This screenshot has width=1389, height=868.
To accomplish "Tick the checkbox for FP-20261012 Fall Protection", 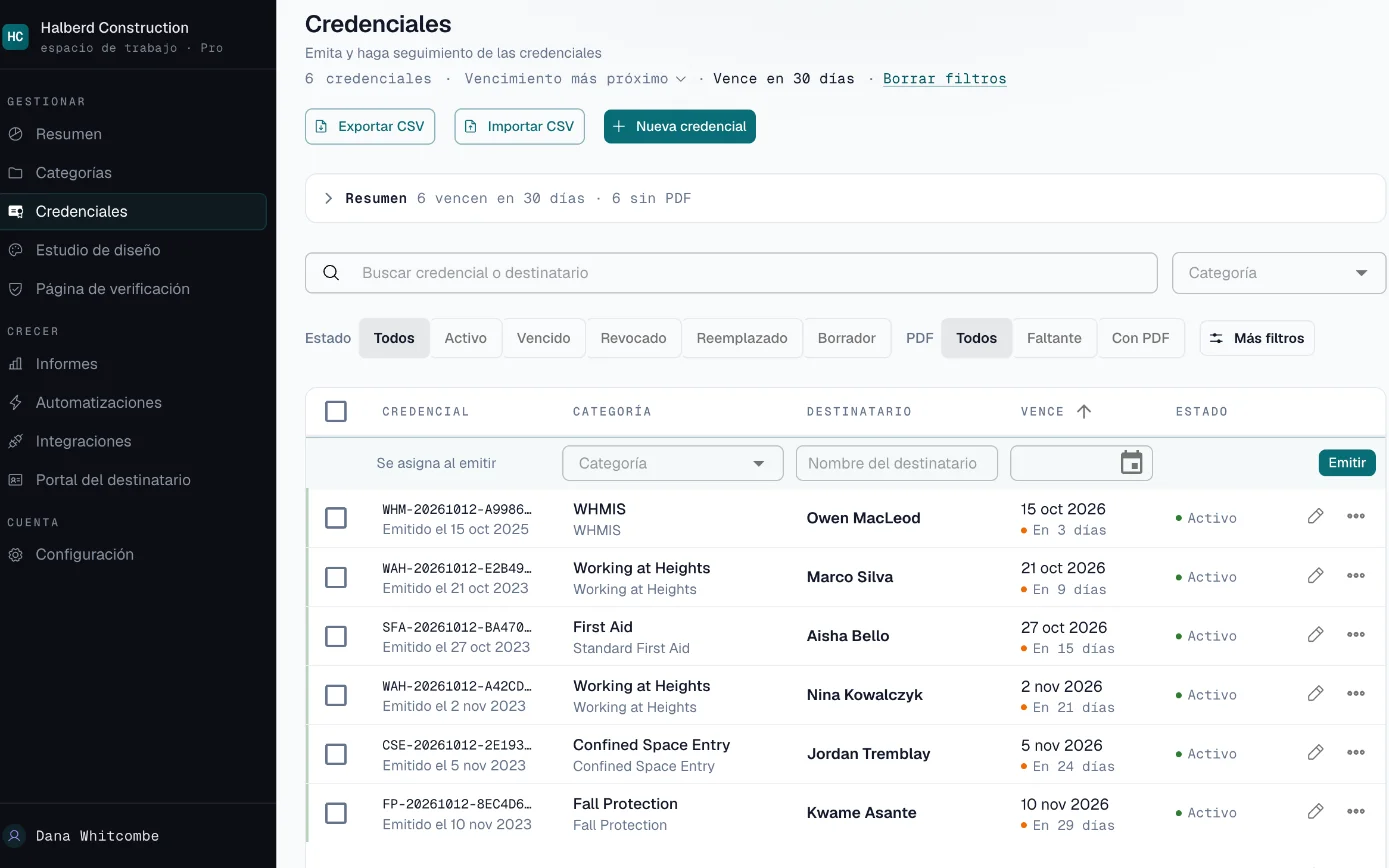I will (x=336, y=813).
